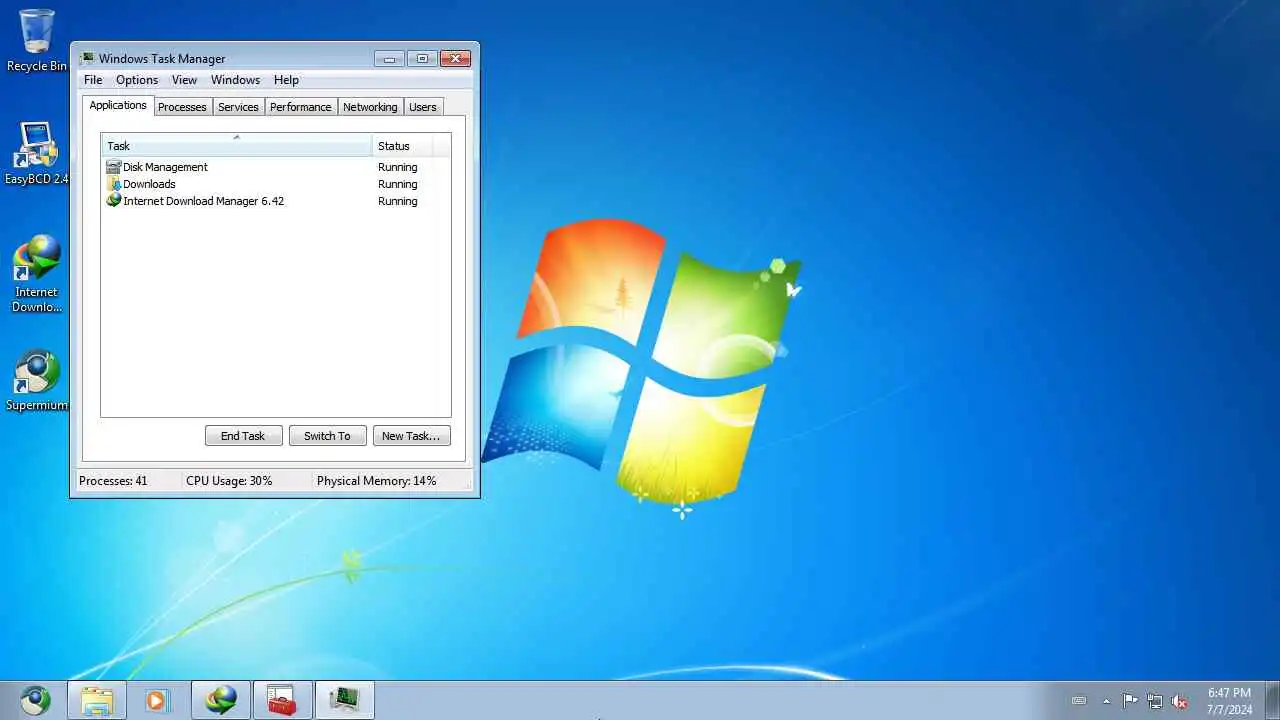The height and width of the screenshot is (720, 1280).
Task: Click the Task Manager taskbar icon
Action: click(x=345, y=700)
